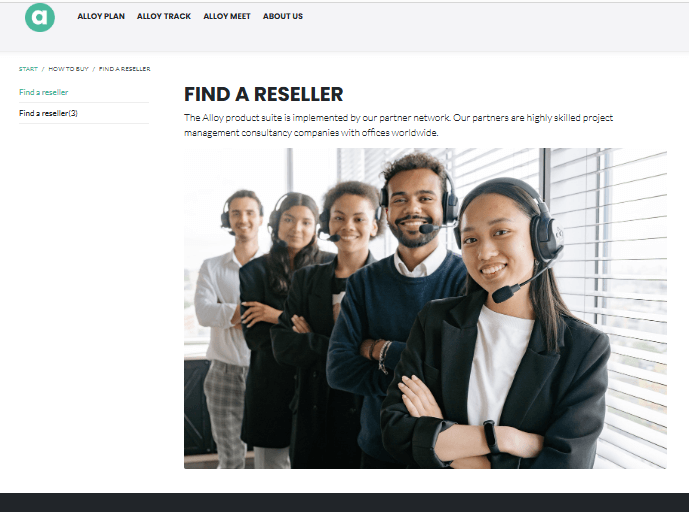689x512 pixels.
Task: Open the ALLOY TRACK menu item
Action: coord(164,16)
